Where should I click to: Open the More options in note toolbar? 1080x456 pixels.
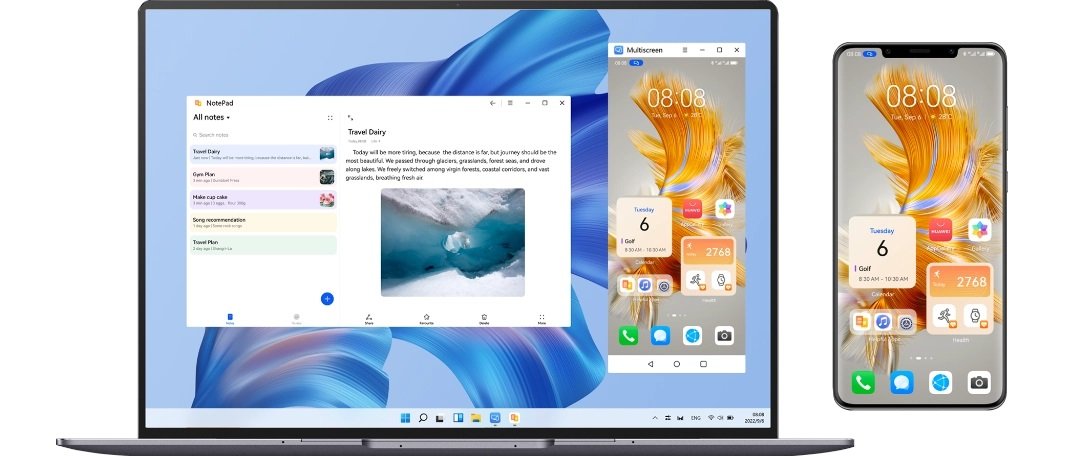[x=542, y=318]
